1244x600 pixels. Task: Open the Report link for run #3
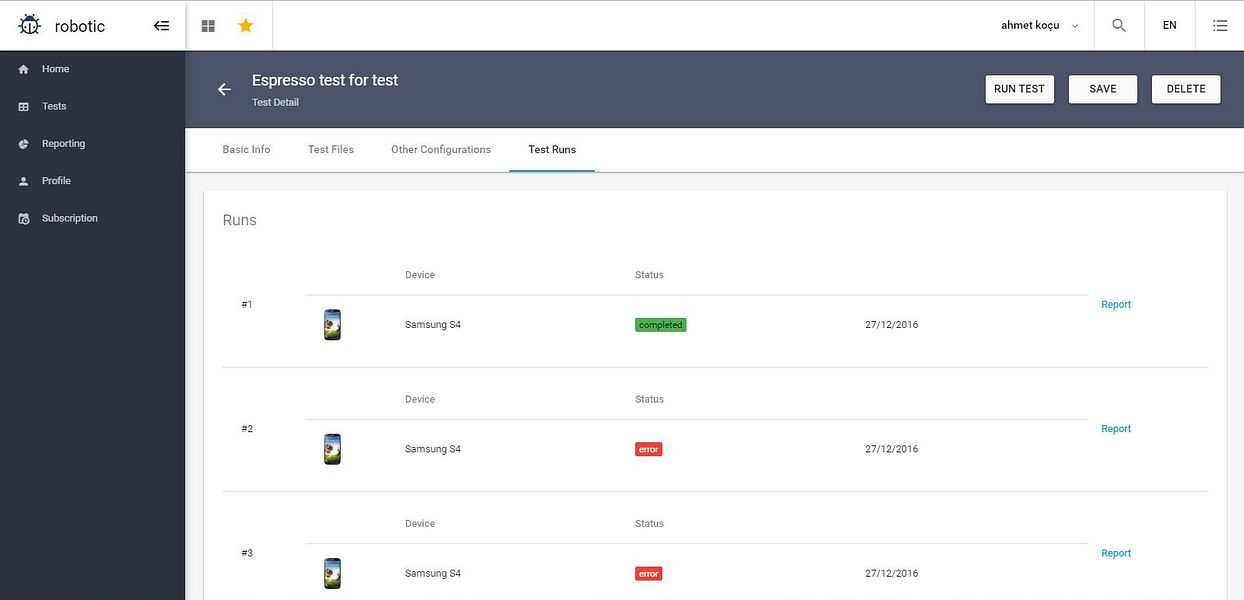click(x=1116, y=553)
